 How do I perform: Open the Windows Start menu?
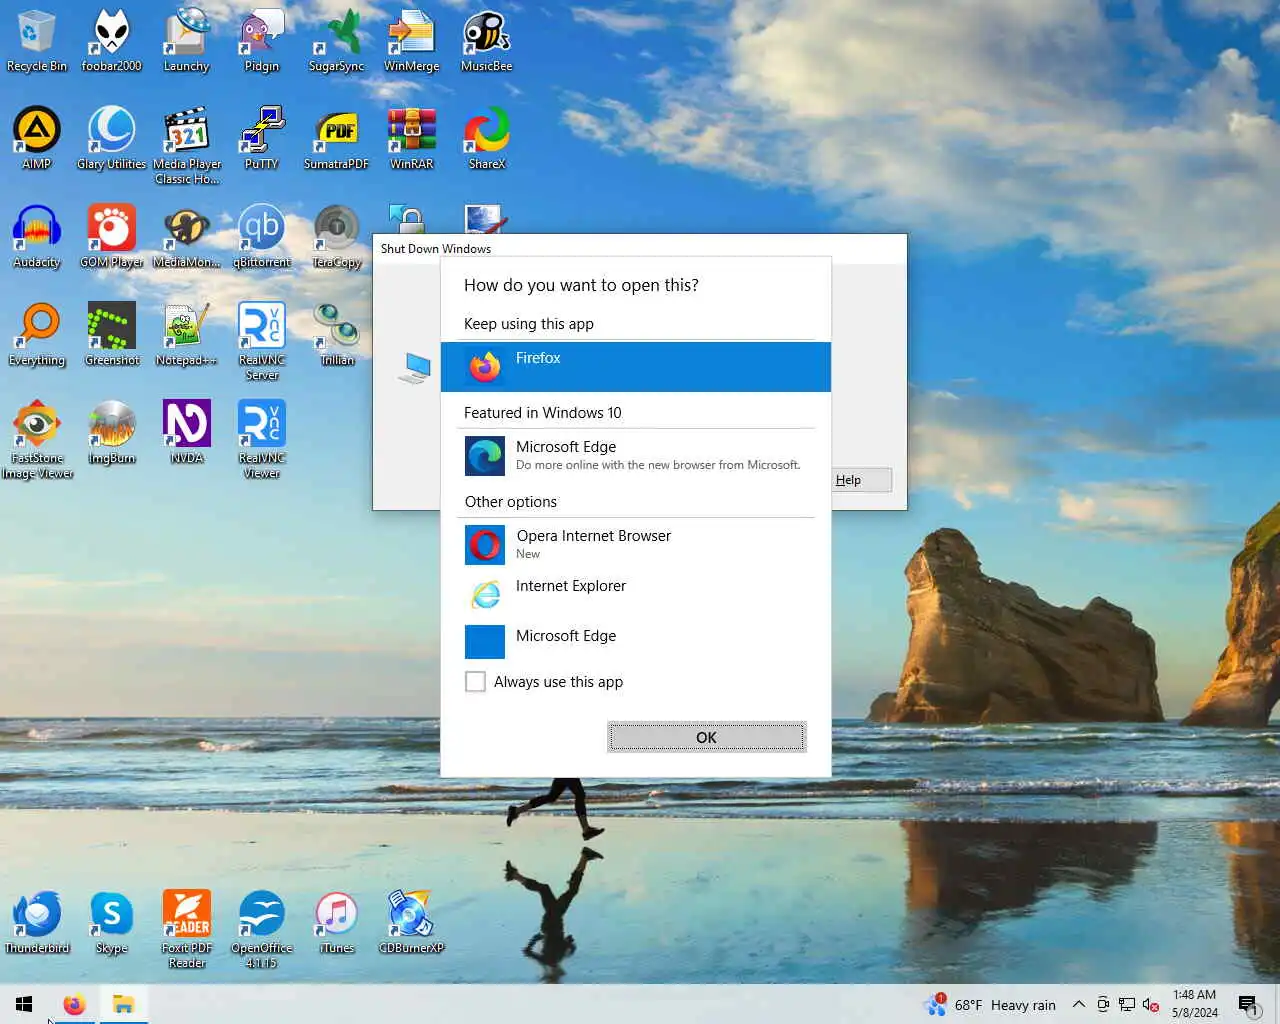pyautogui.click(x=24, y=1004)
